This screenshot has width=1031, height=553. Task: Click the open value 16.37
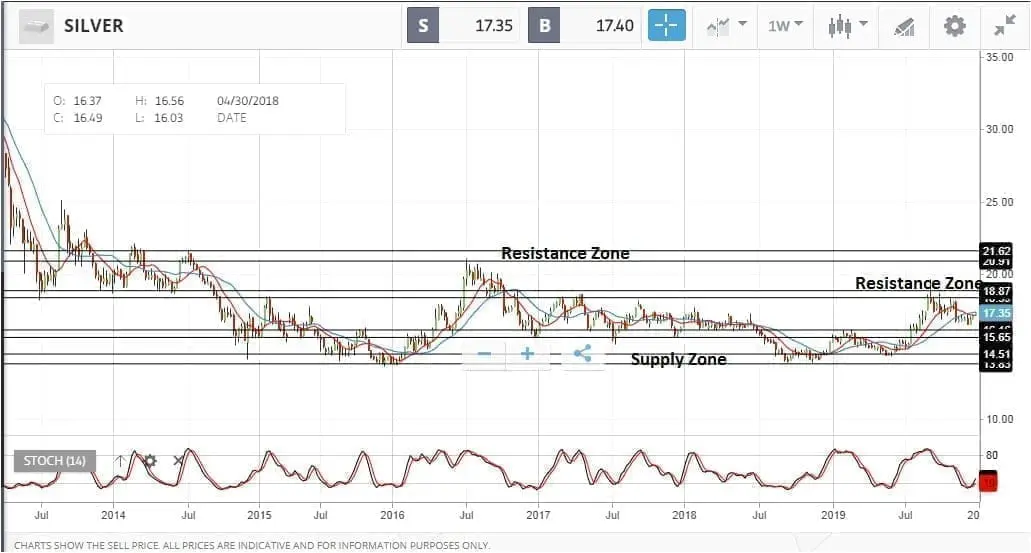87,101
